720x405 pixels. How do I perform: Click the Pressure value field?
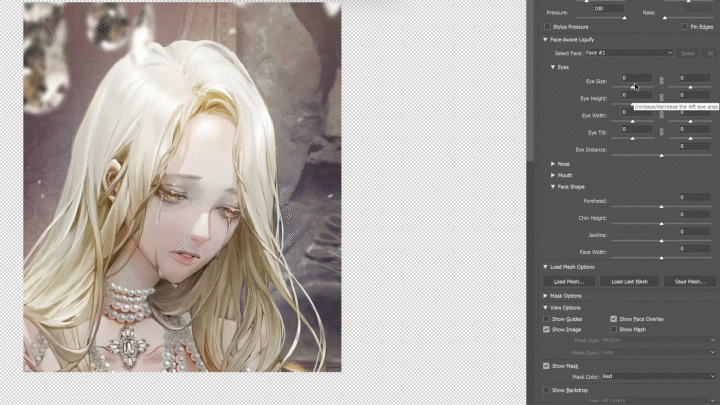pos(608,9)
